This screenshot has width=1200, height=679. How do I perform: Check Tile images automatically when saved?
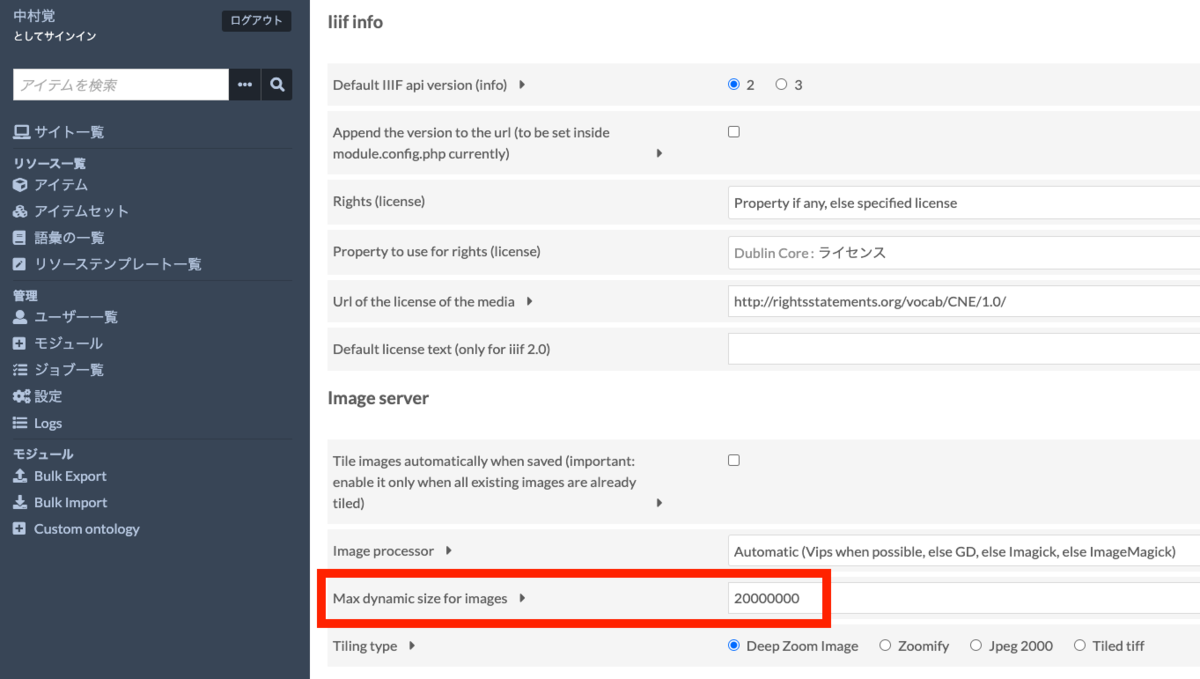[x=734, y=461]
